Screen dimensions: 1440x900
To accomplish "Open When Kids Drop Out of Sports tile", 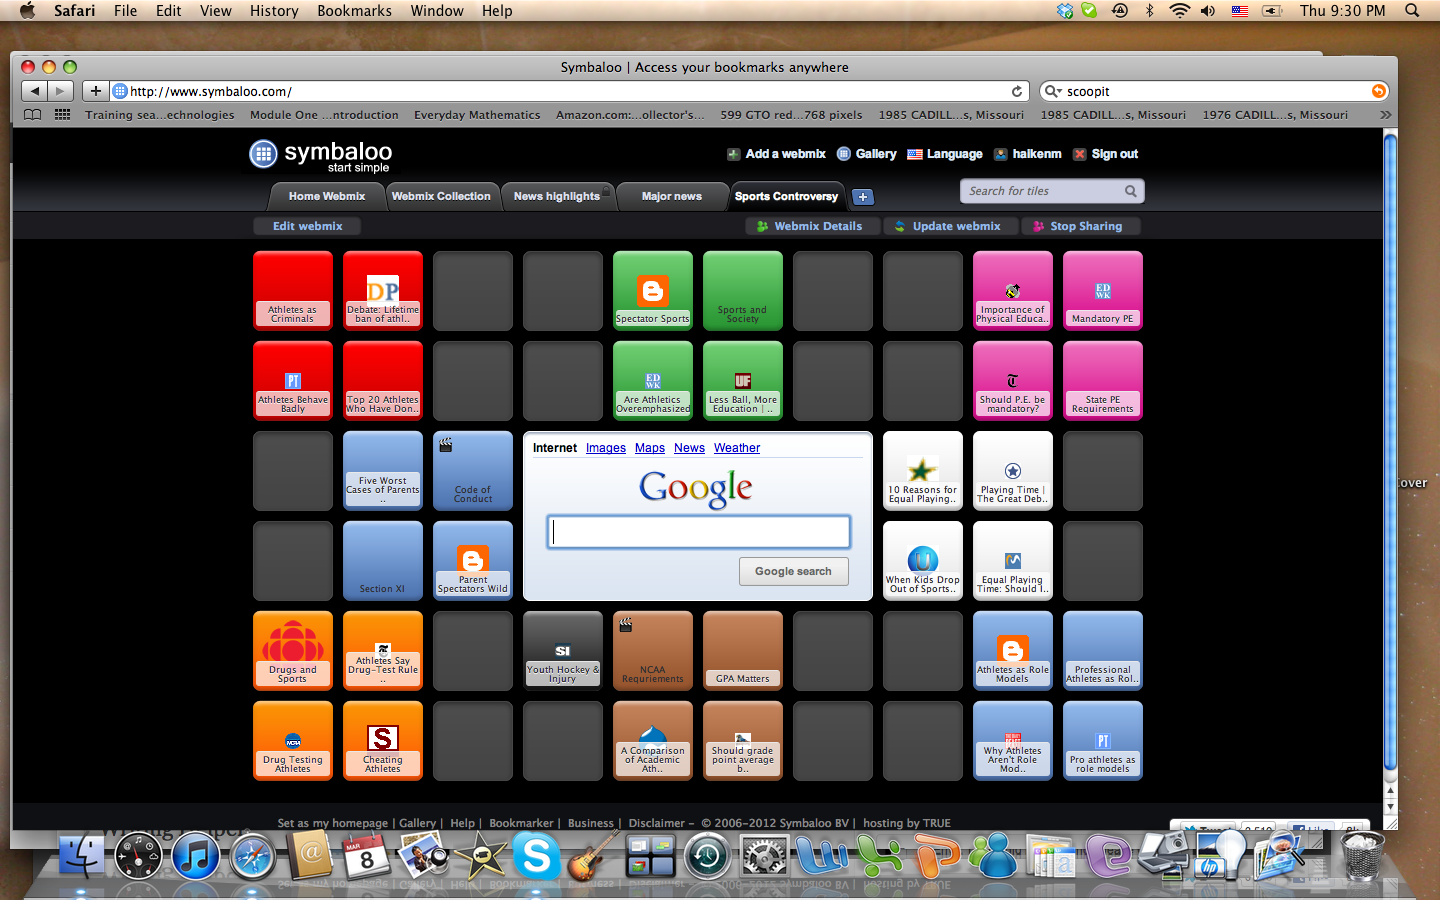I will pos(923,561).
